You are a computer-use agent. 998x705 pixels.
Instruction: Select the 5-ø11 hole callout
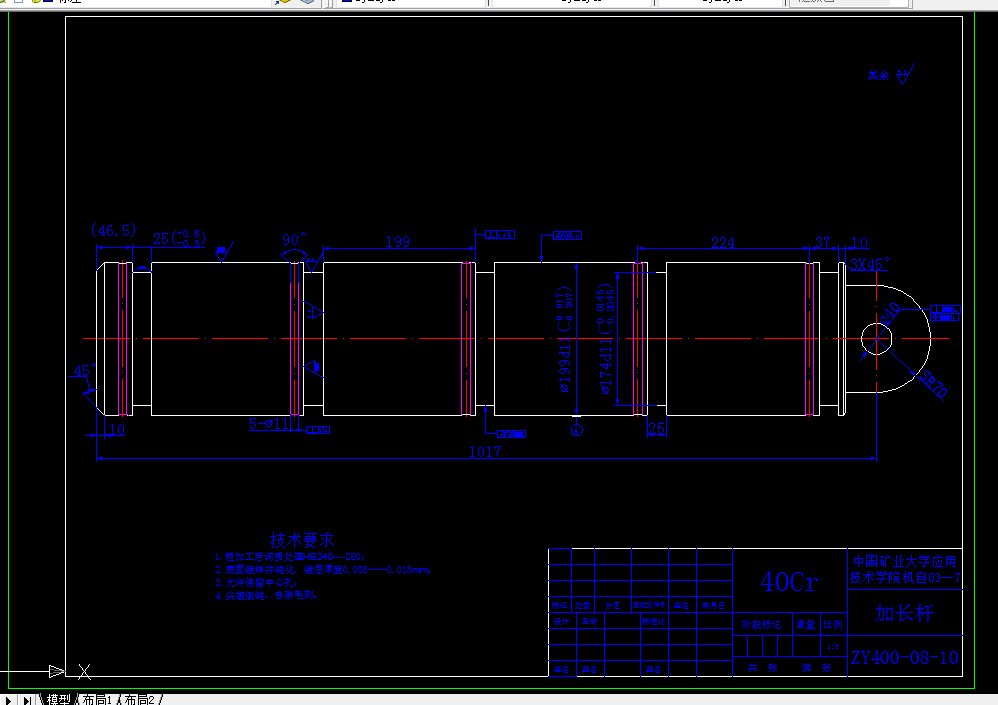[270, 423]
